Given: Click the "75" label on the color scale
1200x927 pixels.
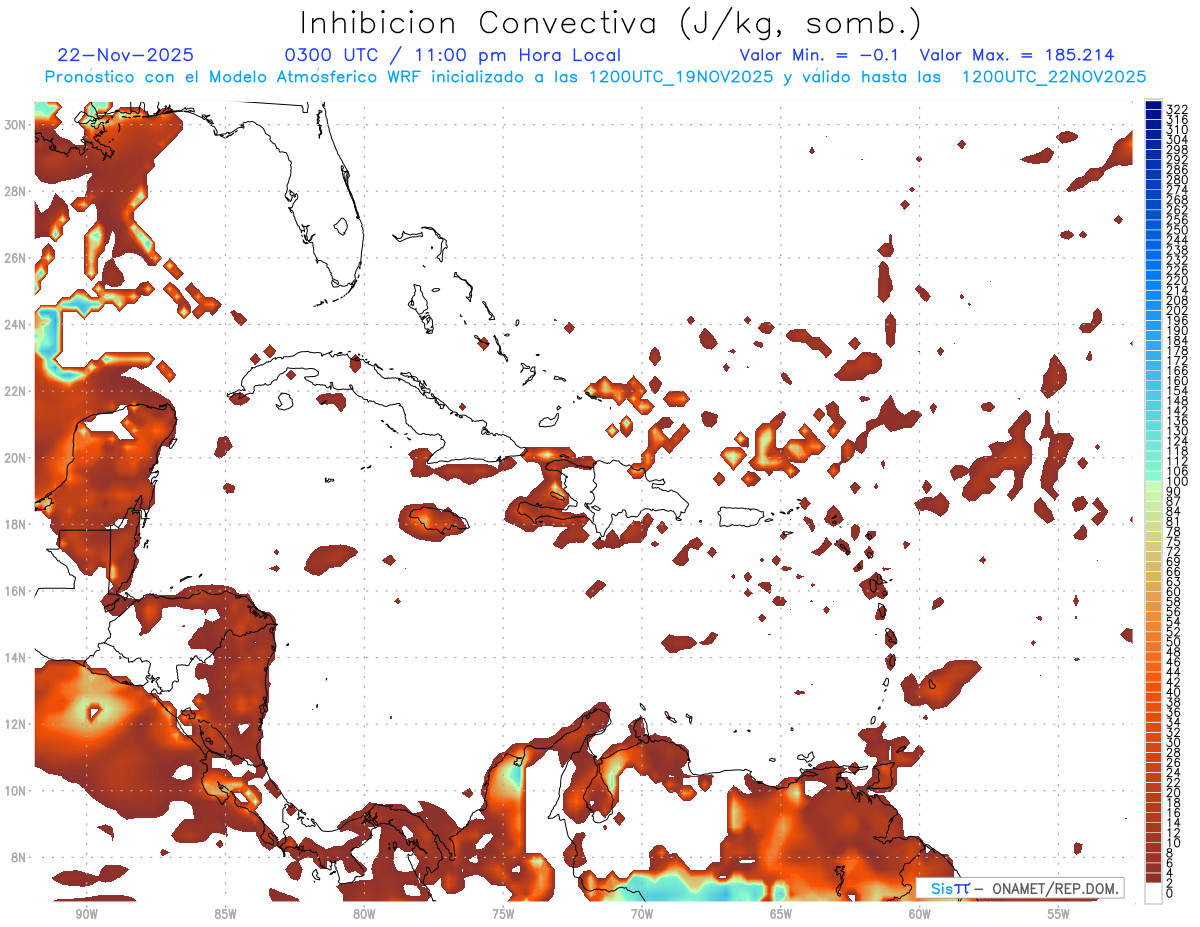Looking at the screenshot, I should coord(1173,542).
